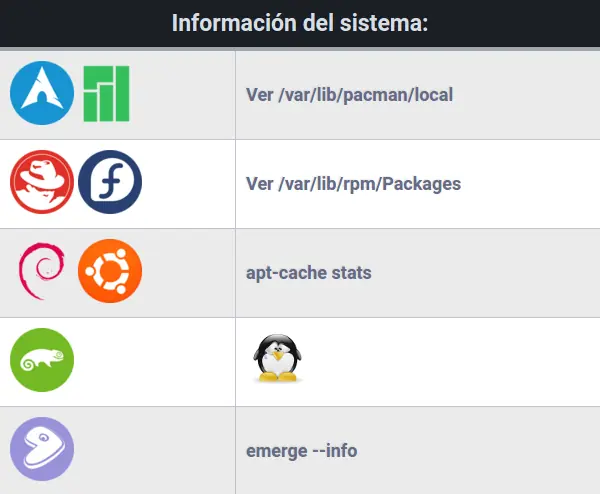Screen dimensions: 600x494
Task: Select the 'emerge --info' command text
Action: click(x=302, y=450)
